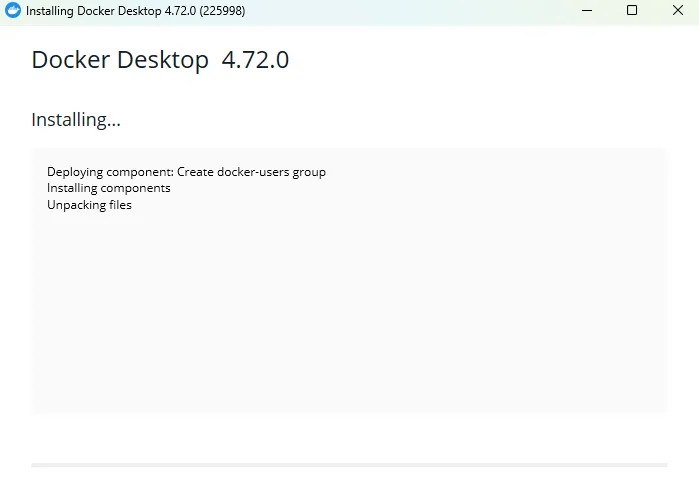The image size is (699, 481).
Task: Click the Docker whale icon in title bar
Action: tap(13, 10)
